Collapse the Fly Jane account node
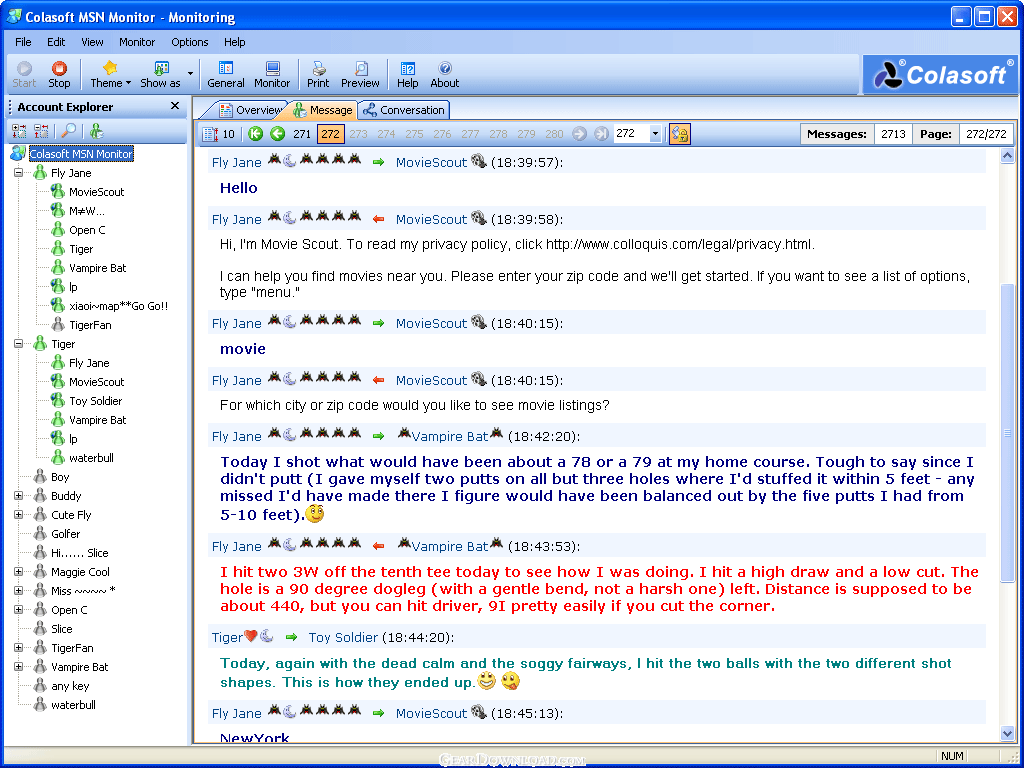Image resolution: width=1024 pixels, height=768 pixels. point(18,173)
